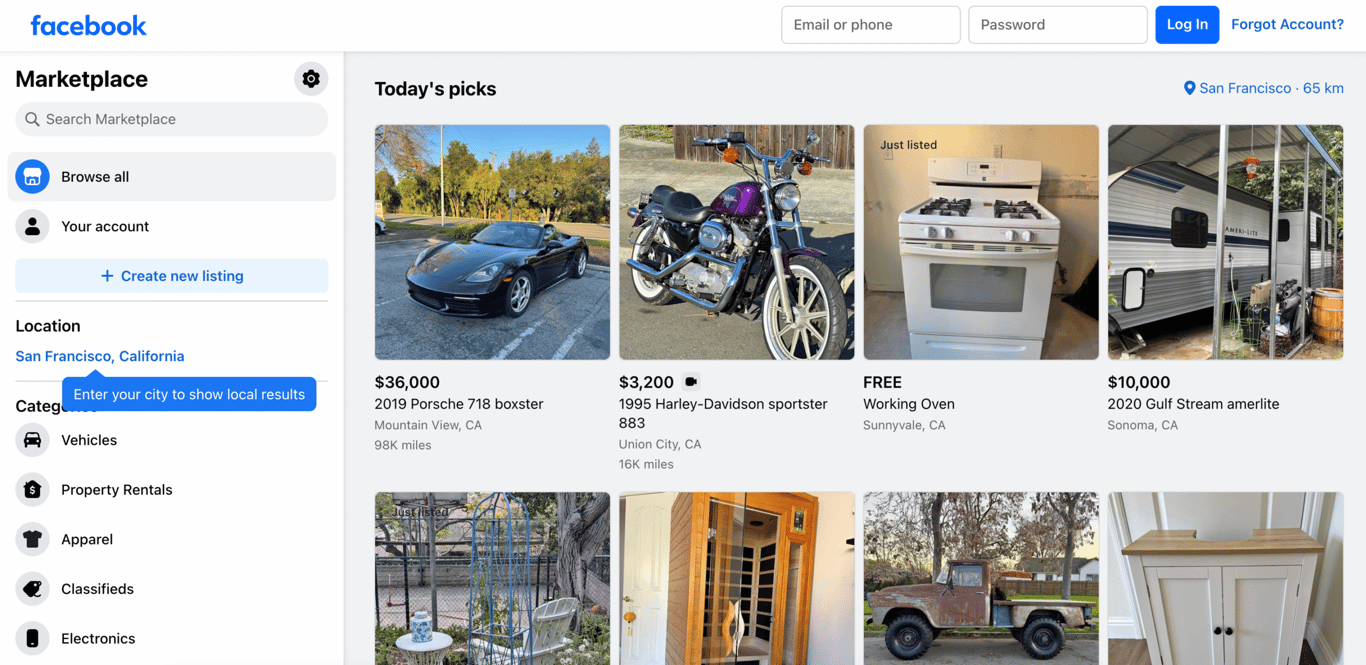Click Create new listing

click(x=171, y=276)
